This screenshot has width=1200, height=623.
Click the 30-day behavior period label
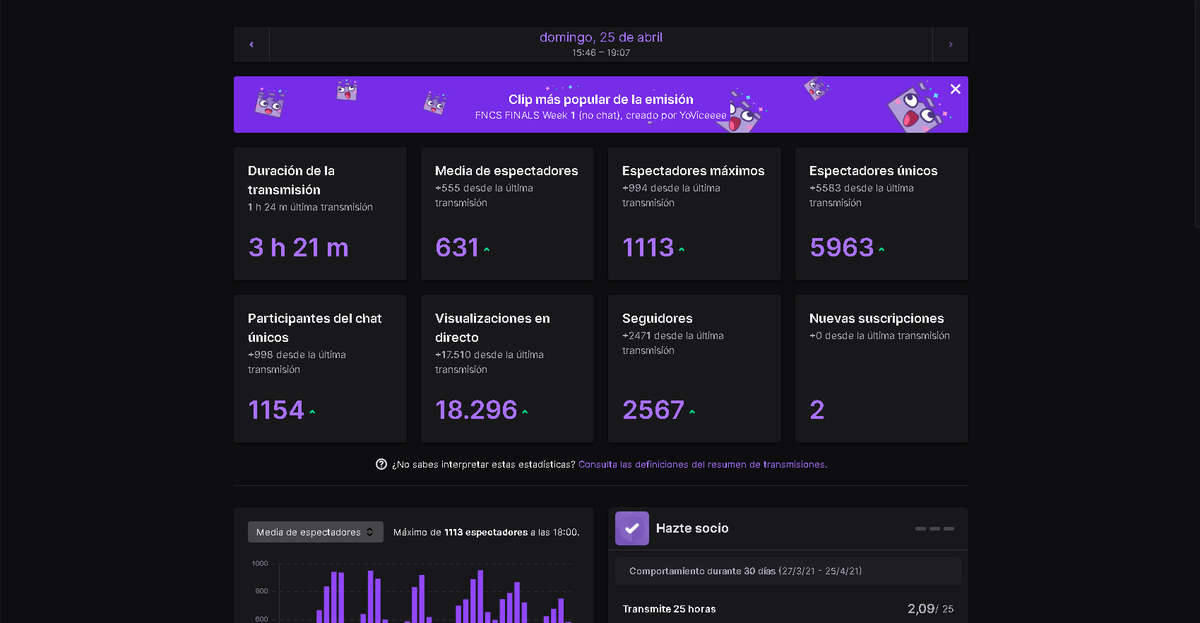click(x=746, y=571)
